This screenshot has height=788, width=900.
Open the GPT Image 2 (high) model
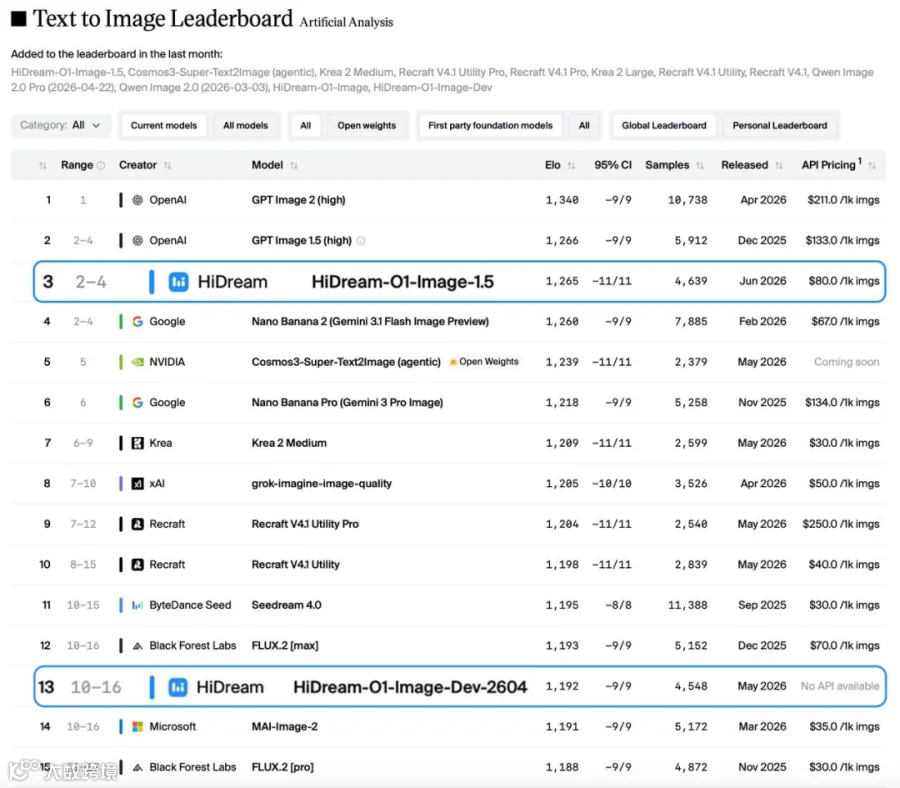(x=298, y=200)
